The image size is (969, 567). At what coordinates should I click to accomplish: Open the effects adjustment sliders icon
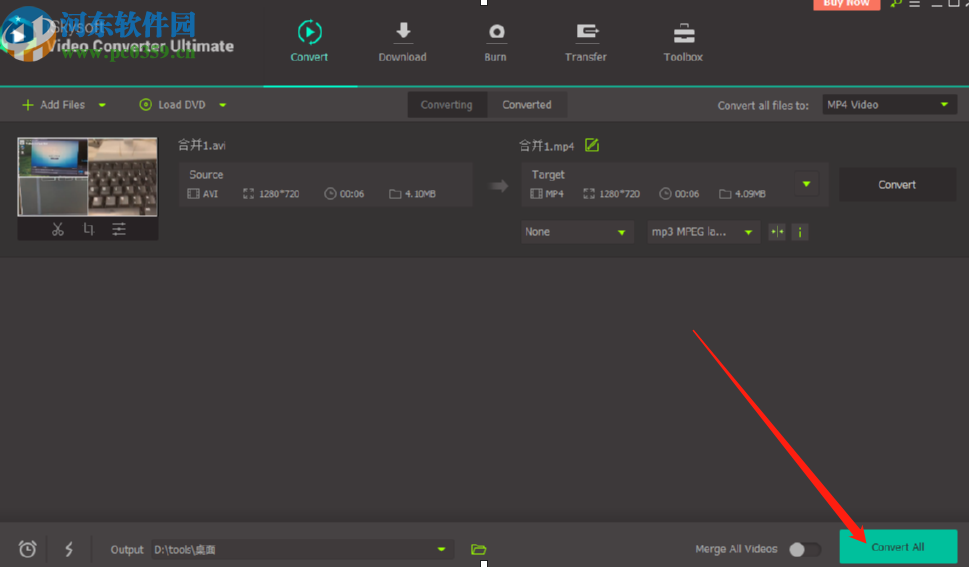tap(119, 229)
